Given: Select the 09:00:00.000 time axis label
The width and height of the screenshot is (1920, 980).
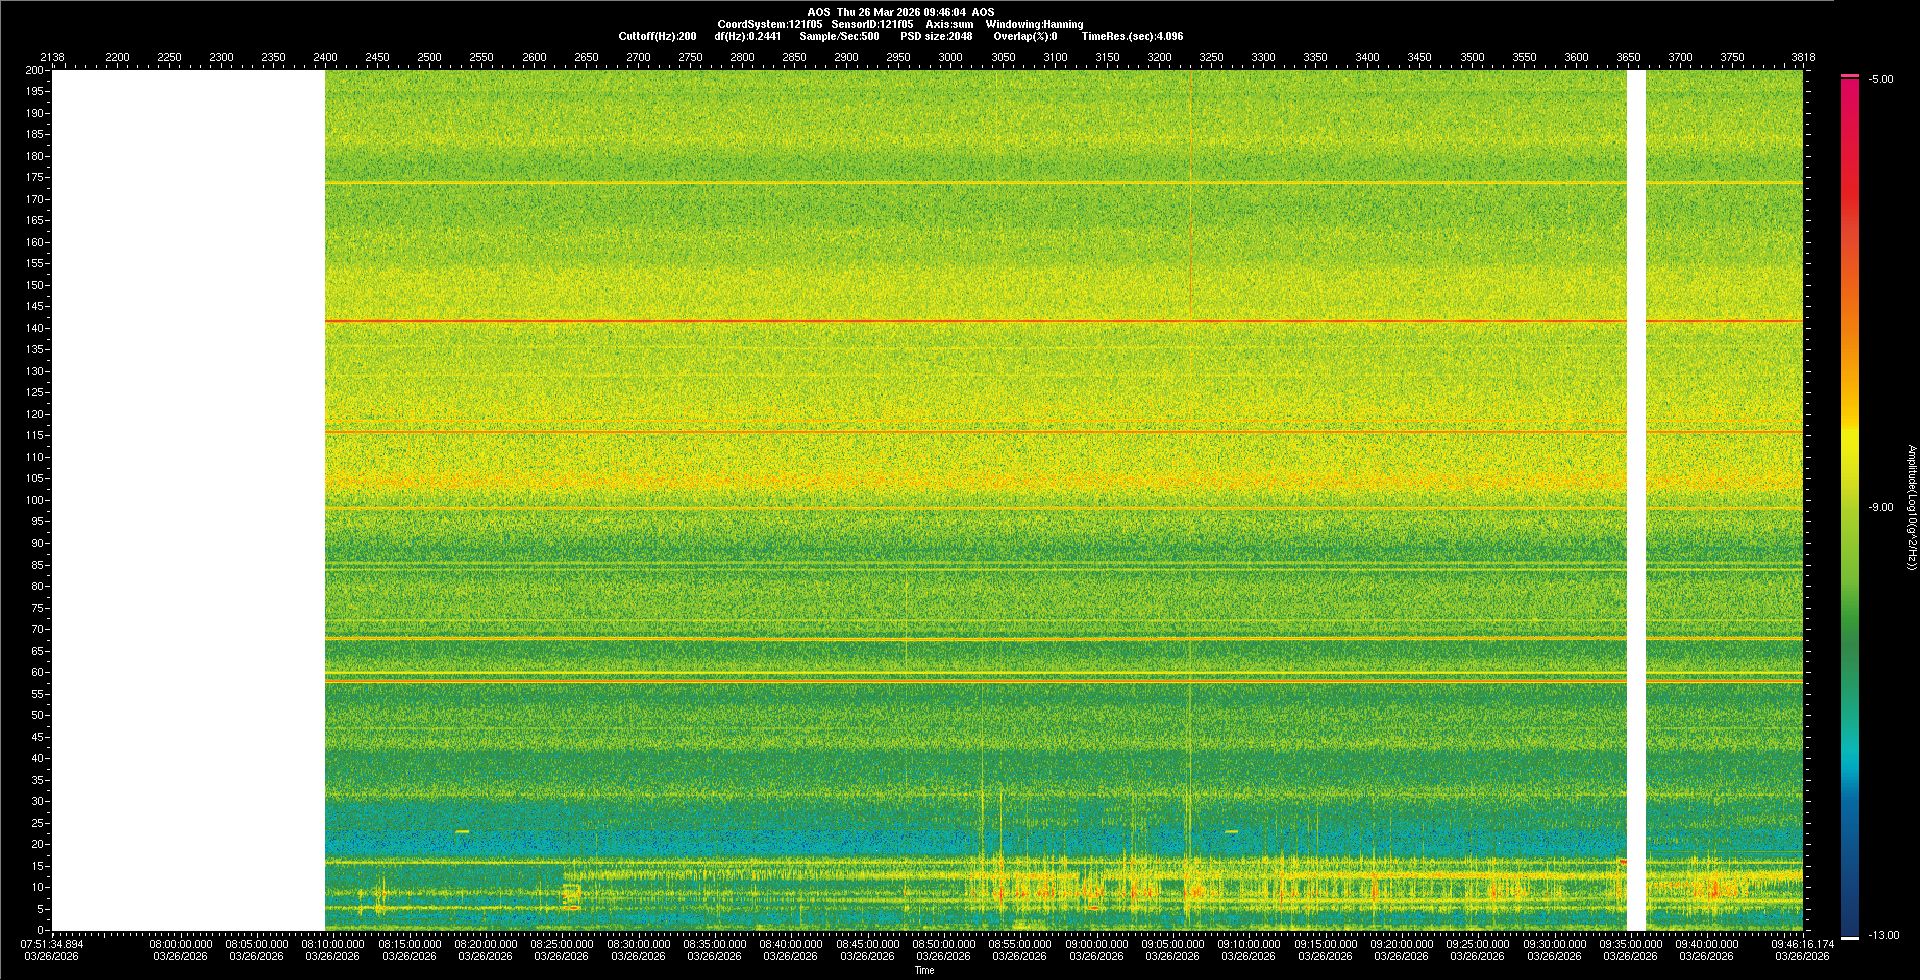Looking at the screenshot, I should pyautogui.click(x=1096, y=944).
